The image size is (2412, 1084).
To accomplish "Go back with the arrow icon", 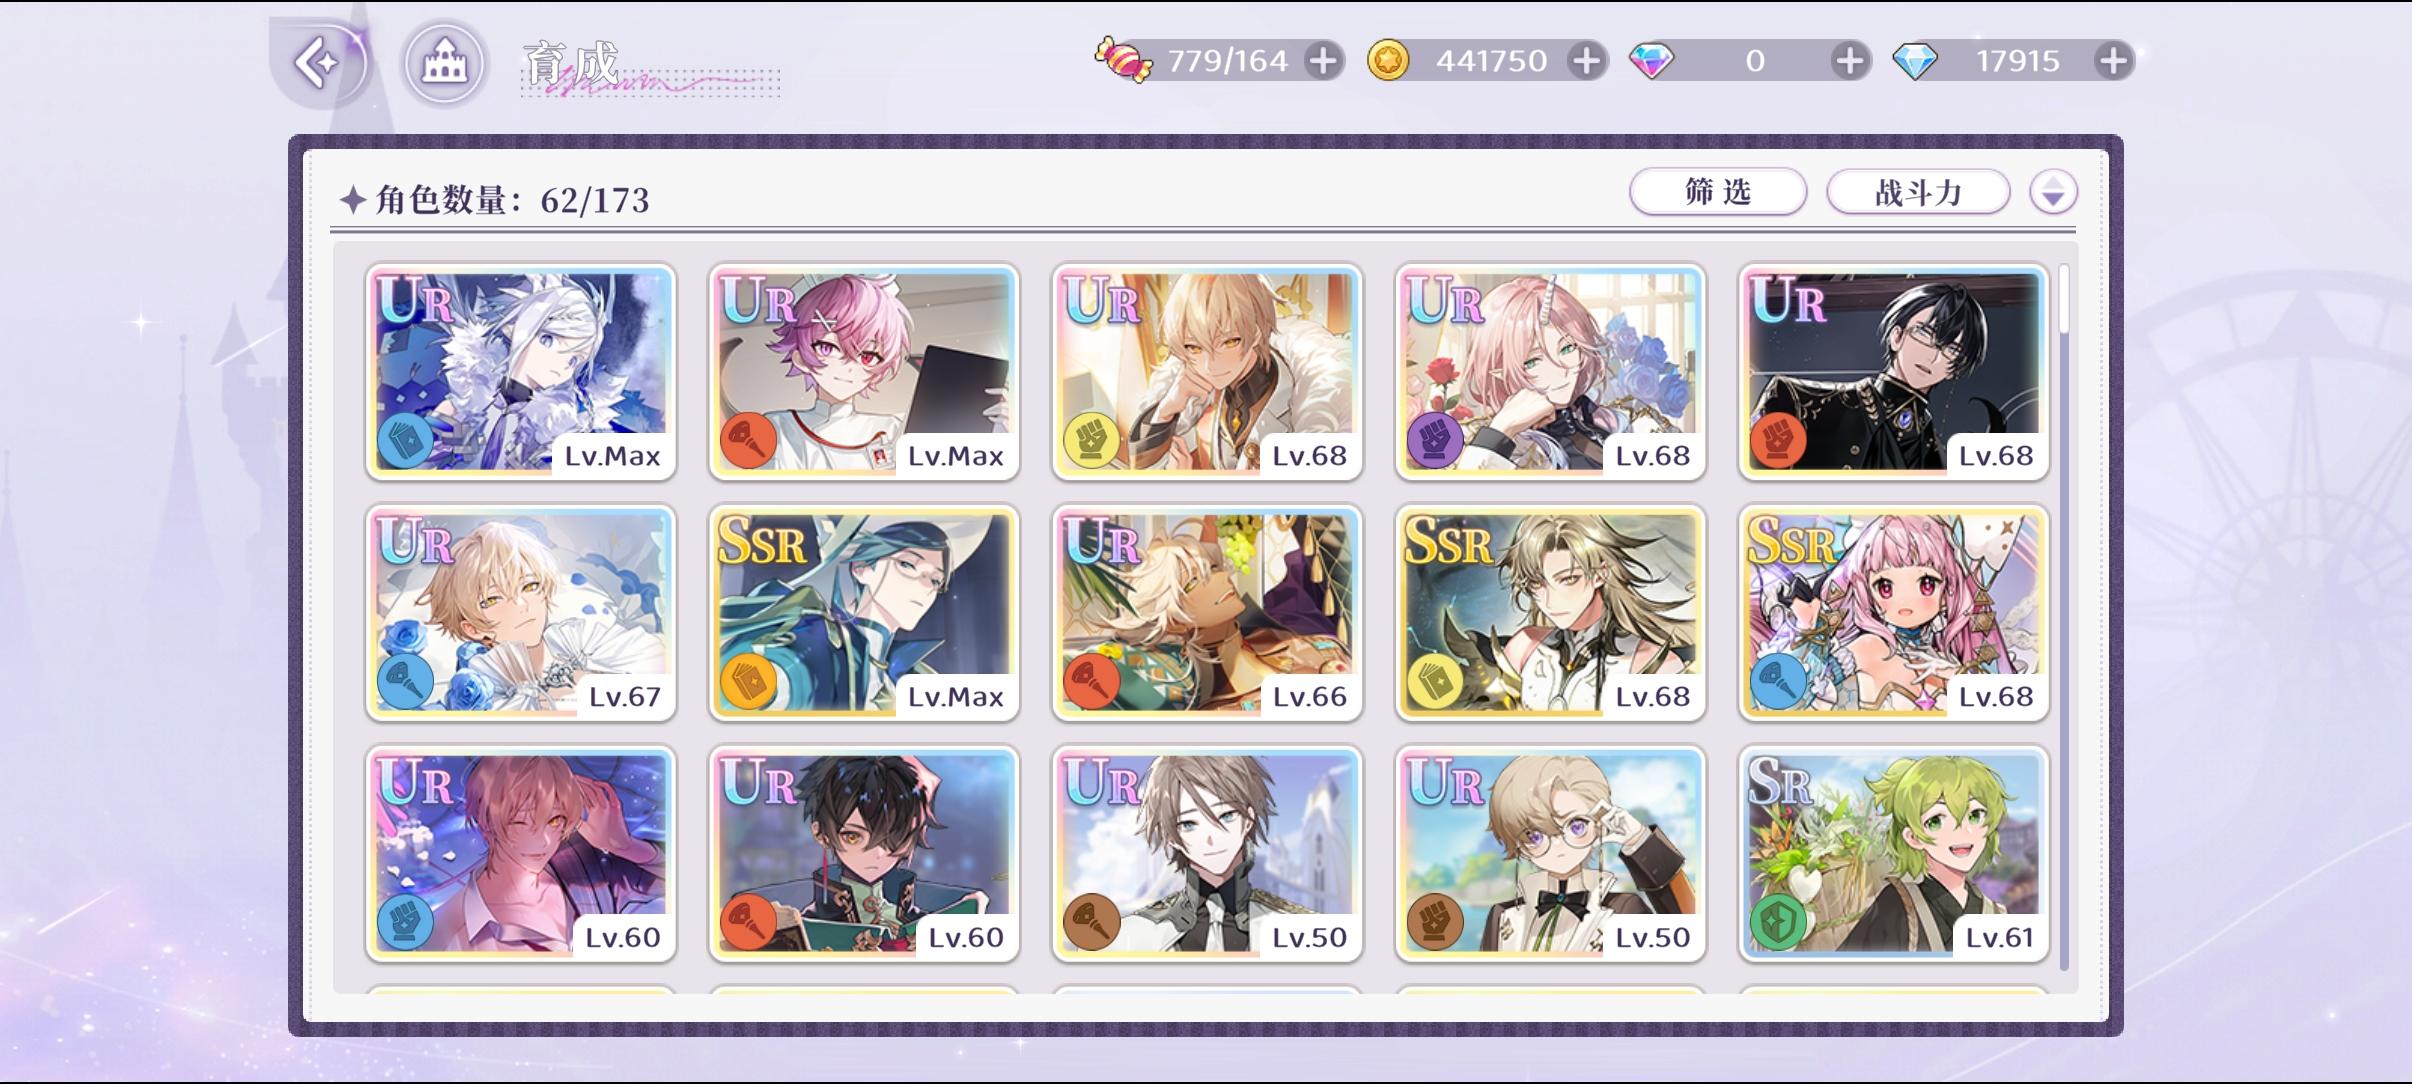I will tap(318, 63).
